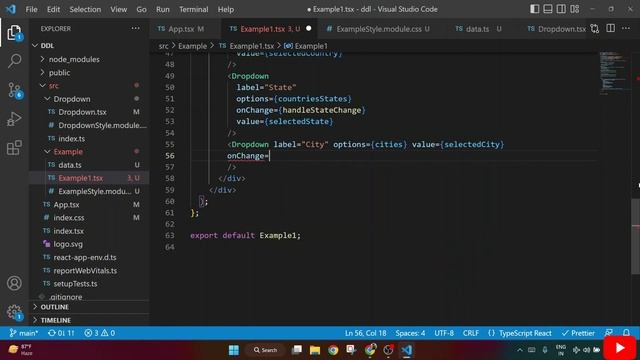
Task: Open the Source Control view
Action: tap(14, 90)
